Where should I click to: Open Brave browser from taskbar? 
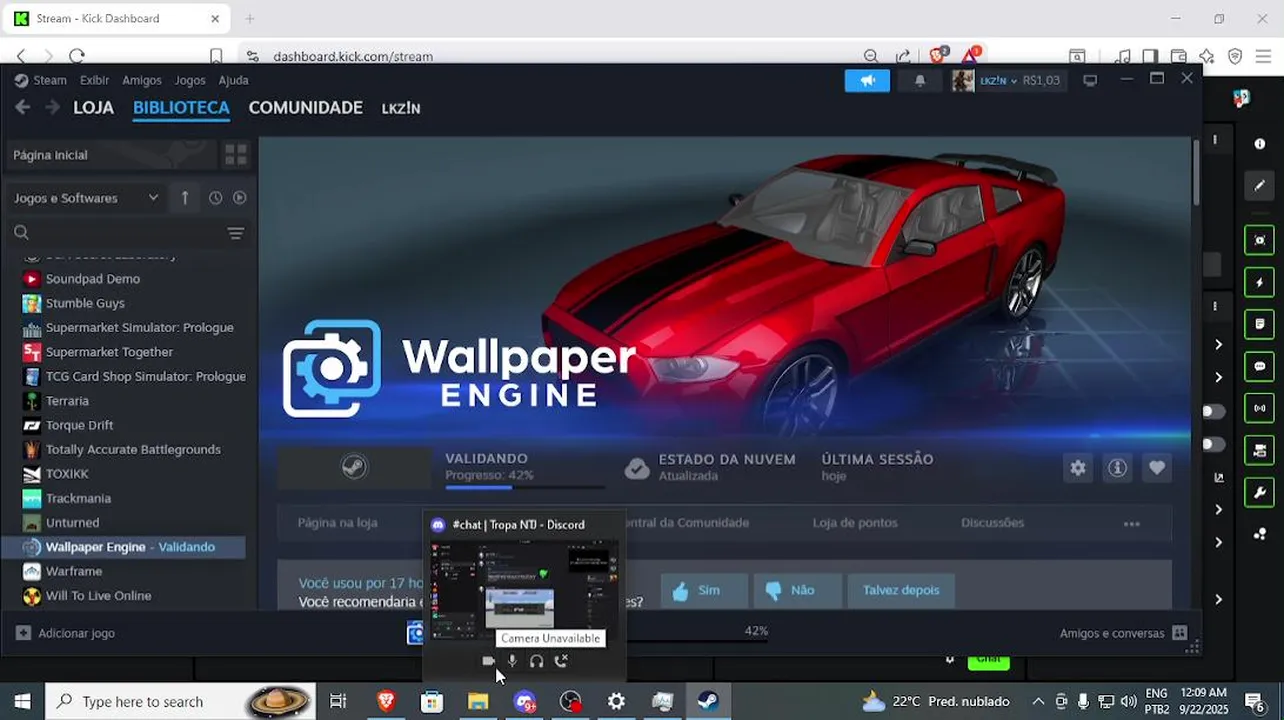[385, 701]
